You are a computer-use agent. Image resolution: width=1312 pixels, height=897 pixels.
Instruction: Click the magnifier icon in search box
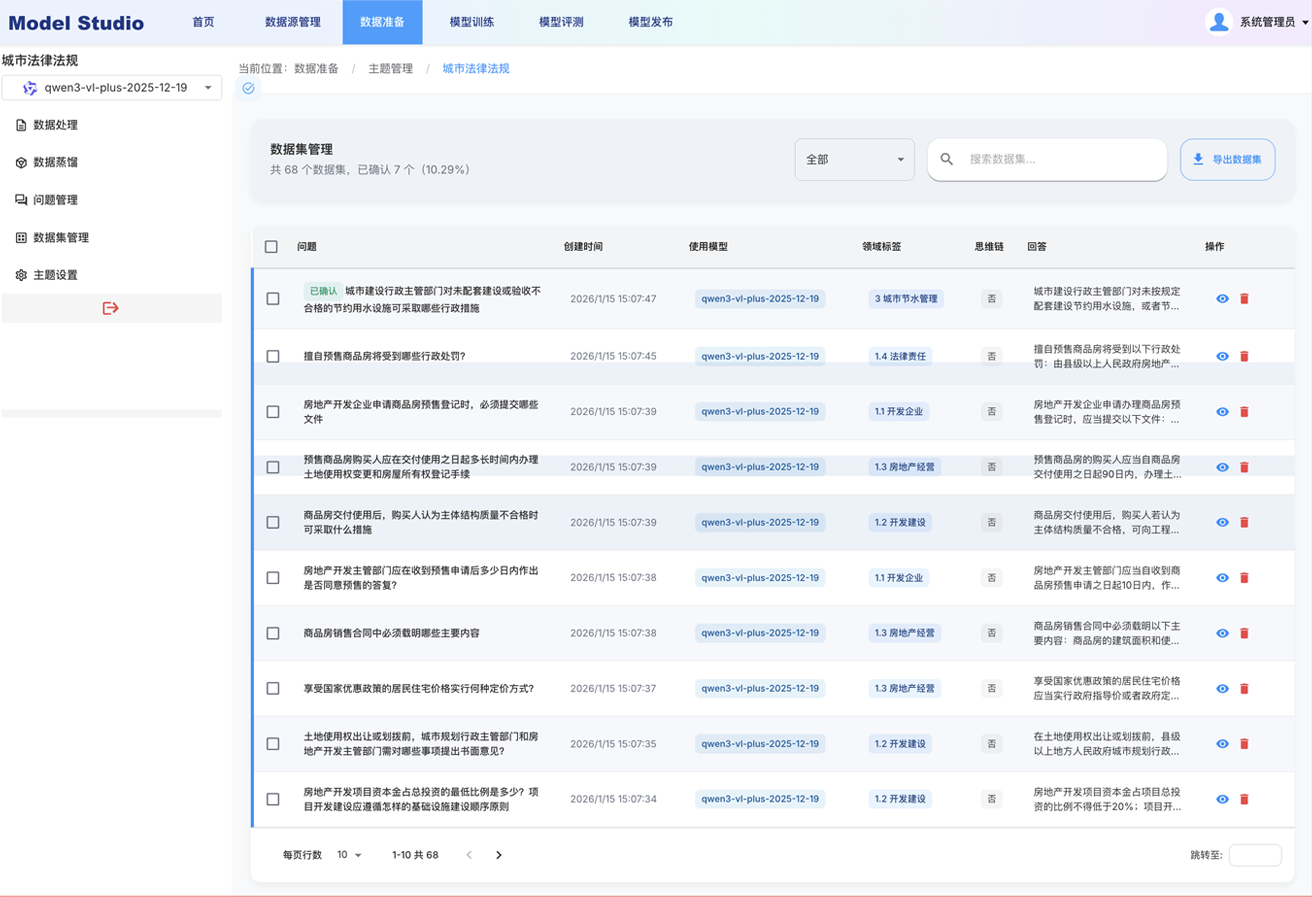947,159
